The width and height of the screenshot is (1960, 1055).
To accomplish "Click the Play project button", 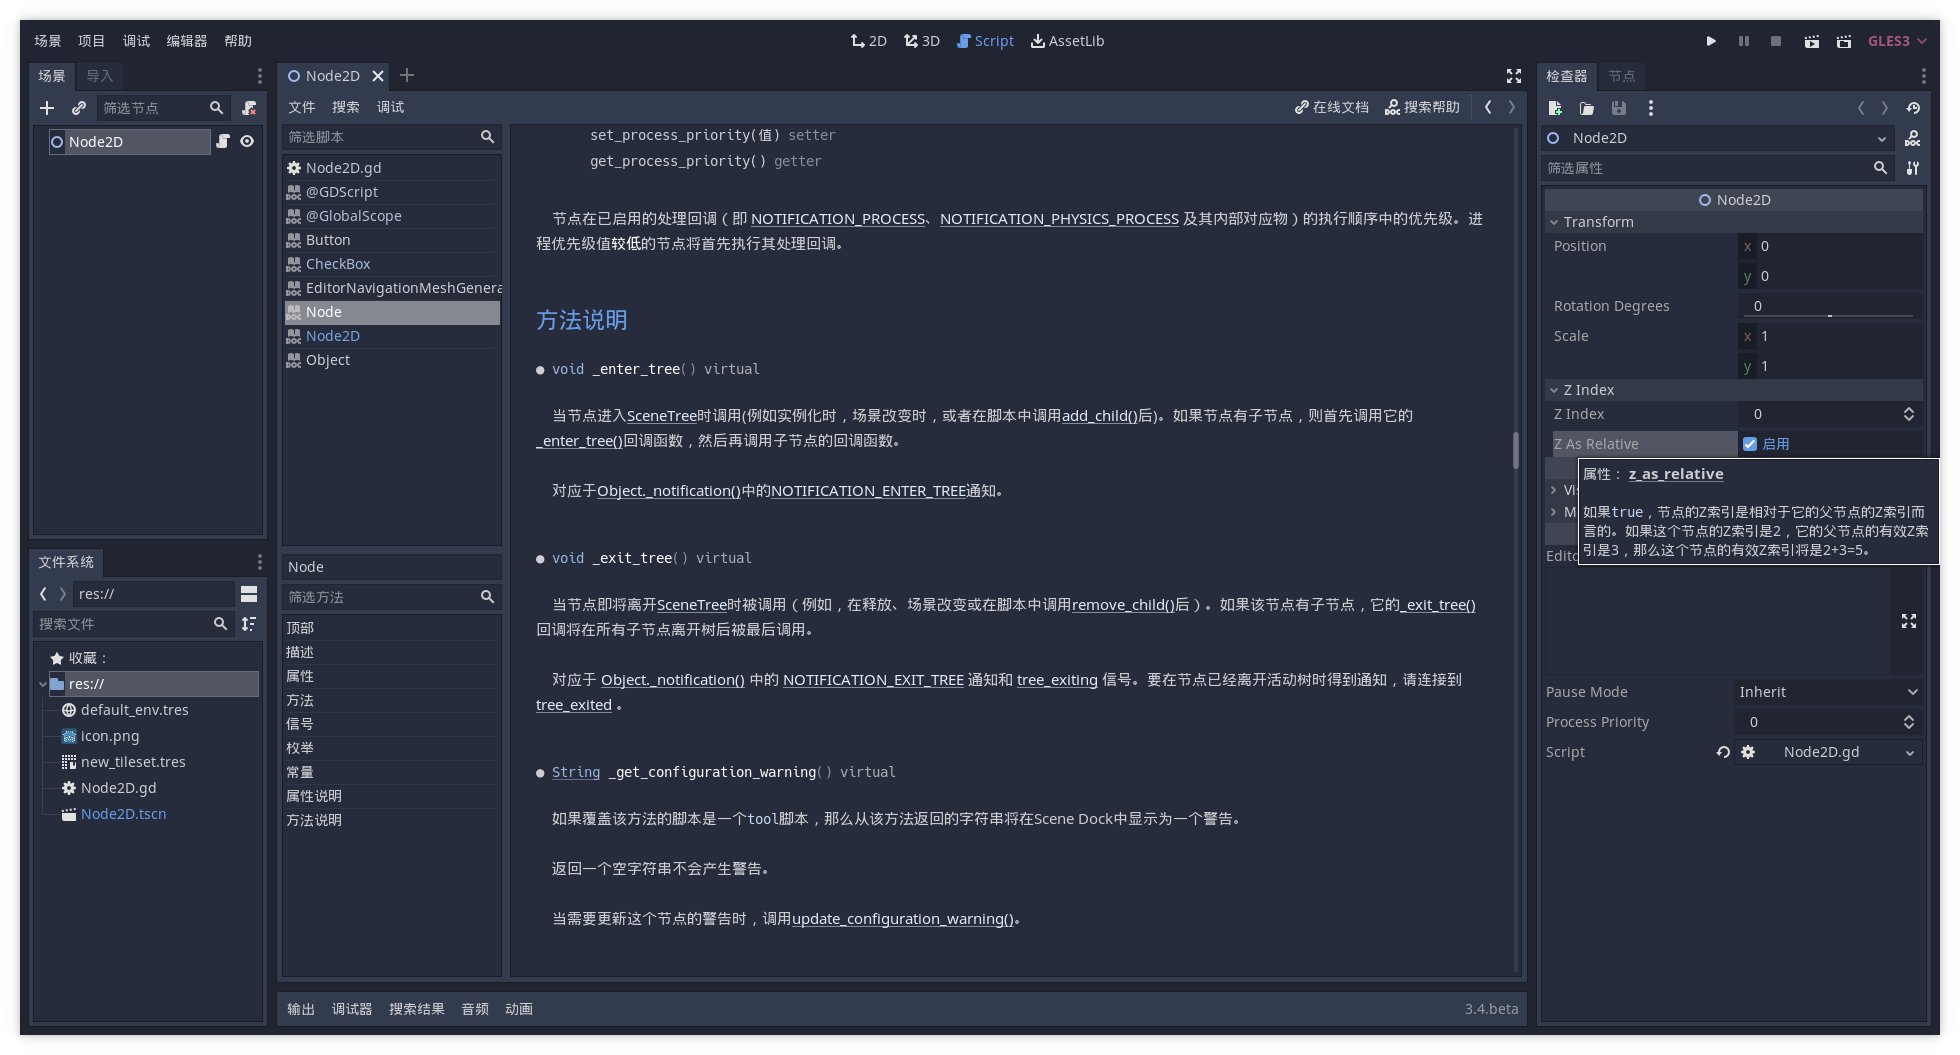I will [x=1711, y=41].
